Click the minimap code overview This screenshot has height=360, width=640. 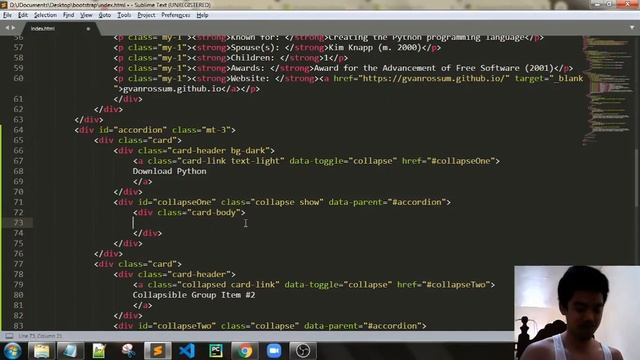(608, 90)
